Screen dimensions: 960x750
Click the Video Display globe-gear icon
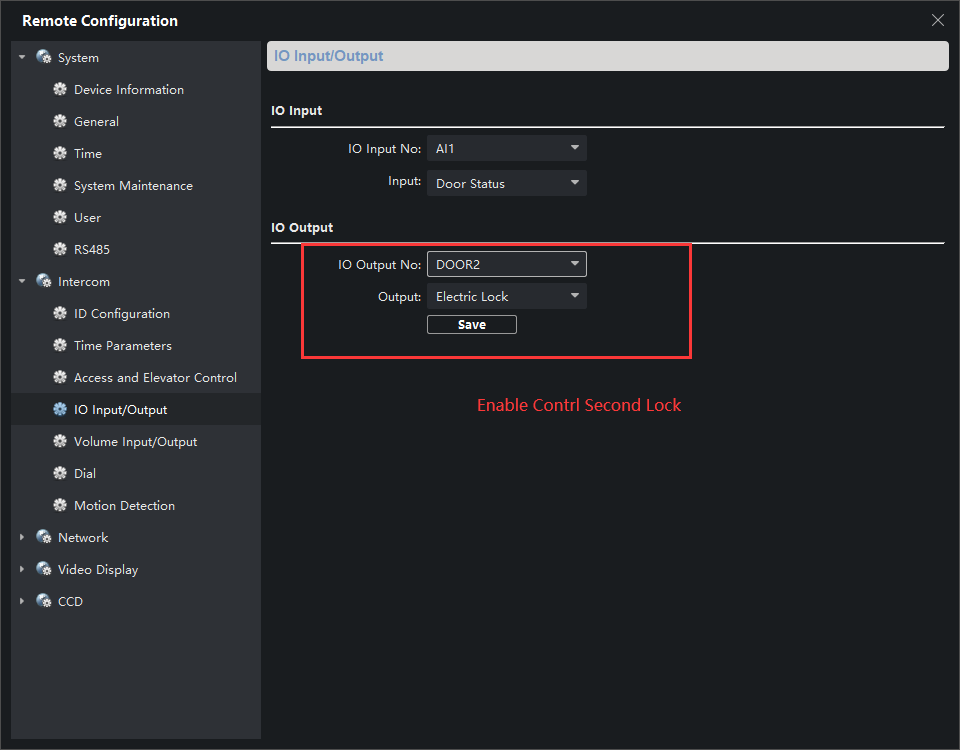(44, 569)
